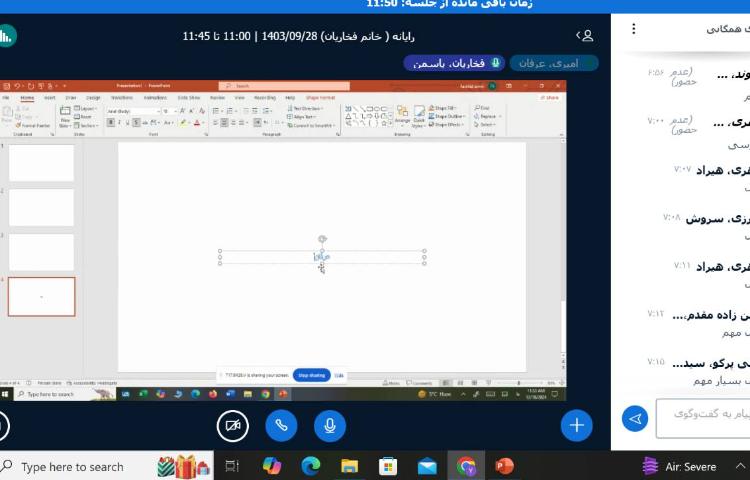
Task: Click Undo in PowerPoint quick access toolbar
Action: [x=17, y=86]
